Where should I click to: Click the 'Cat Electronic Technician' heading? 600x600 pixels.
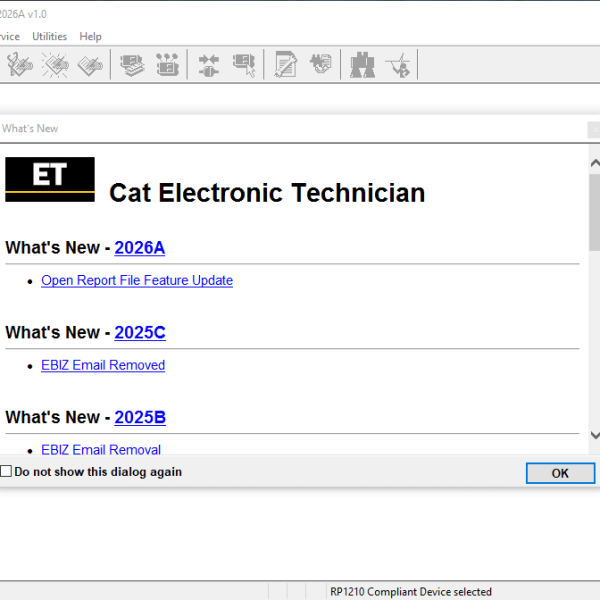pos(267,192)
